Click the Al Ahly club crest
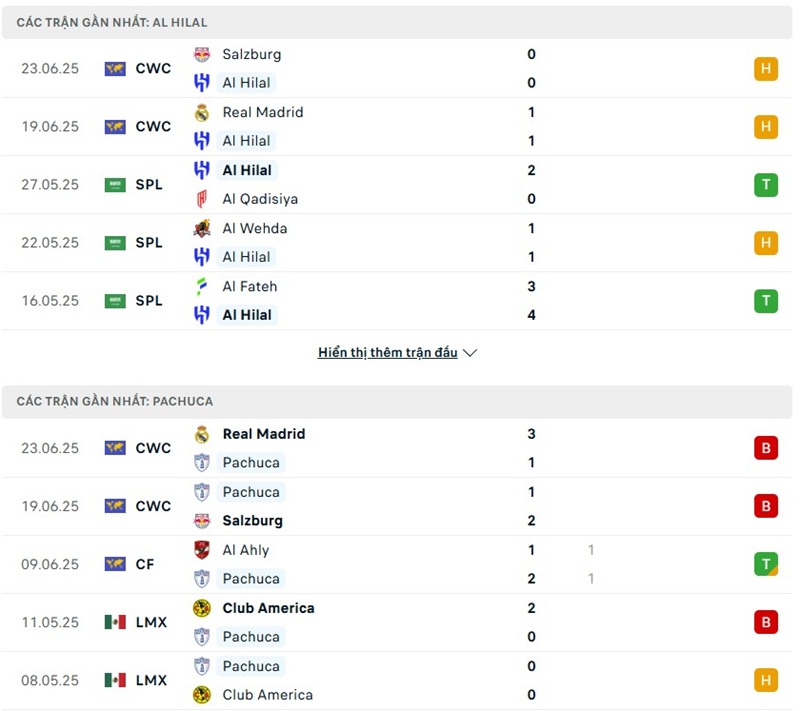 coord(202,550)
